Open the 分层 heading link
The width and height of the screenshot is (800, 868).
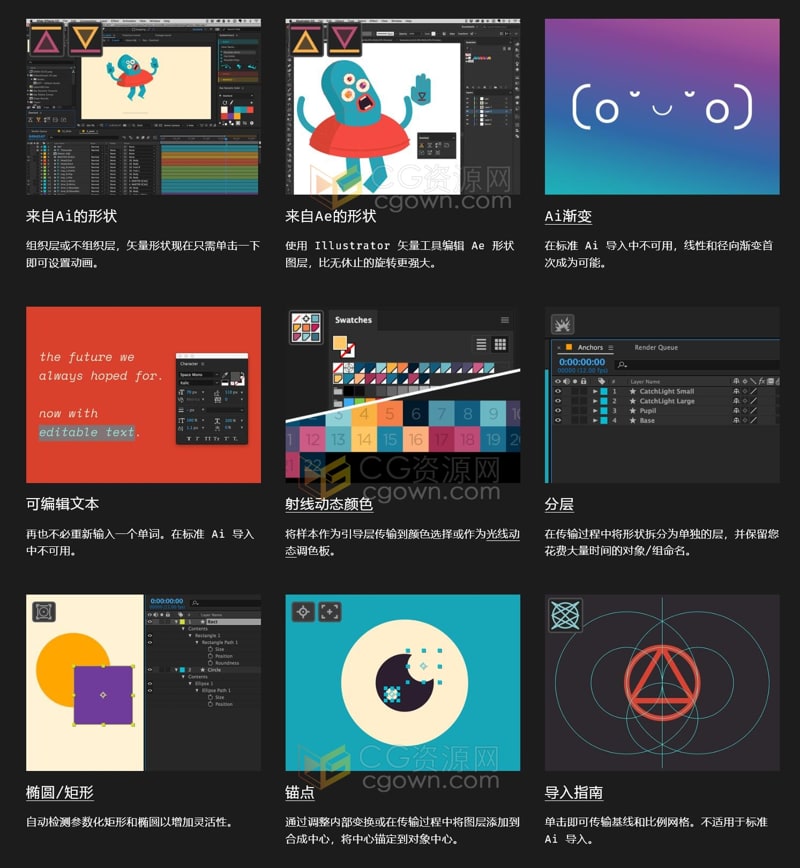pos(559,504)
